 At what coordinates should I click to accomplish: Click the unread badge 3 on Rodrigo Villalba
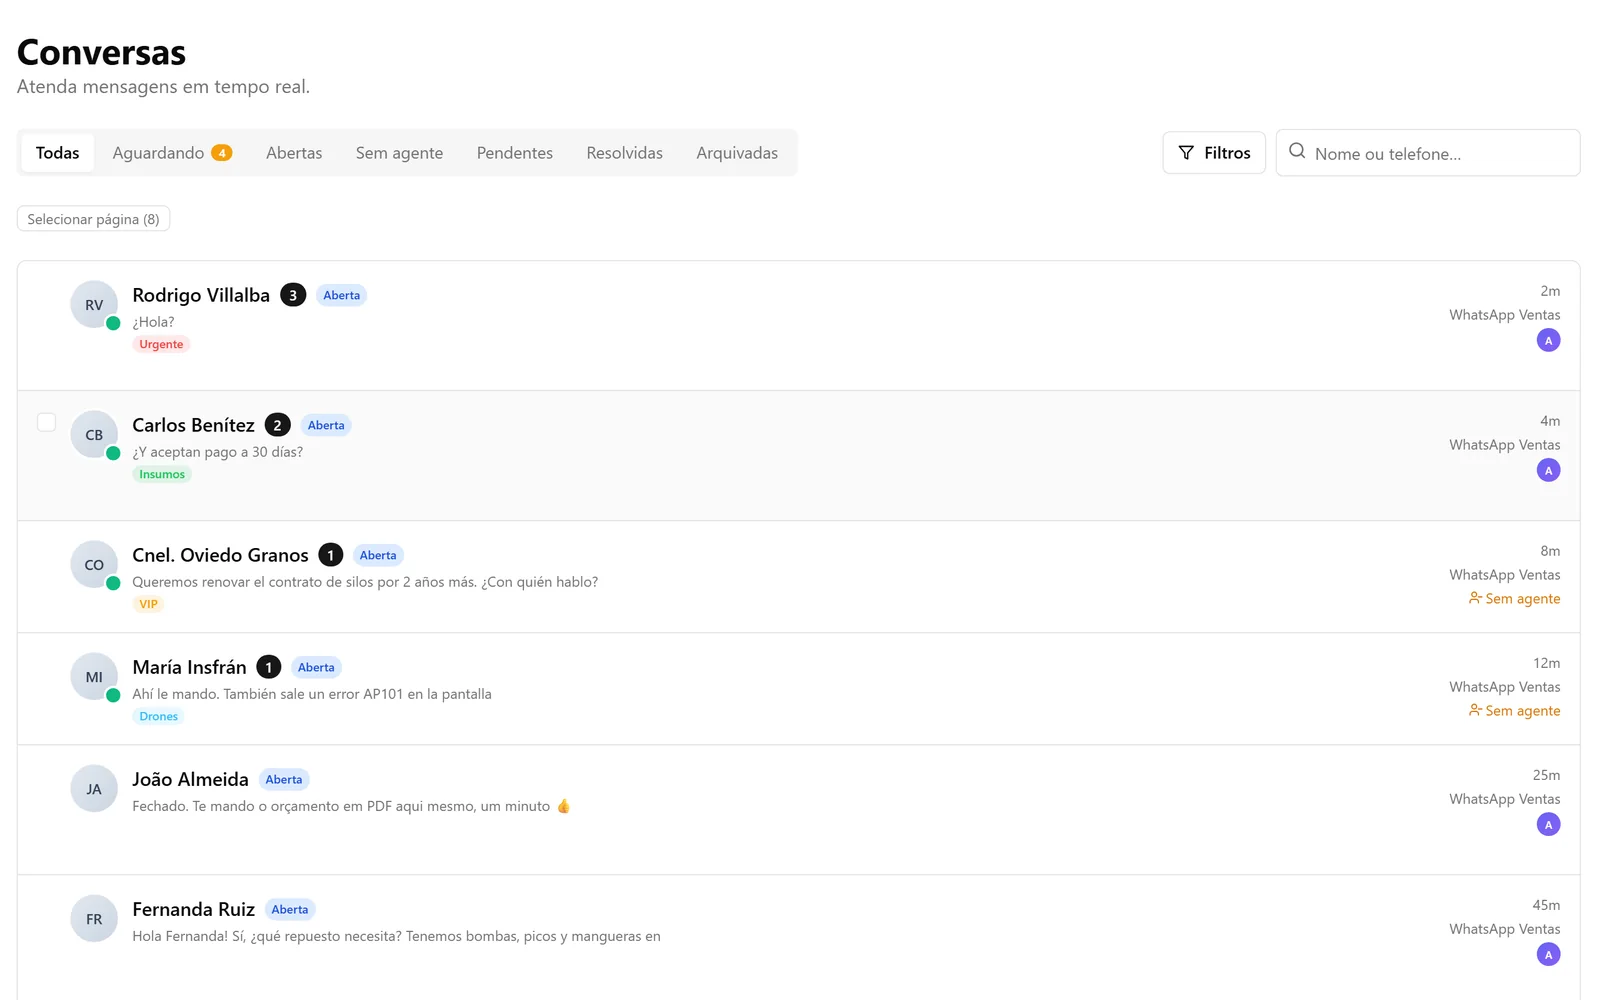(x=293, y=295)
